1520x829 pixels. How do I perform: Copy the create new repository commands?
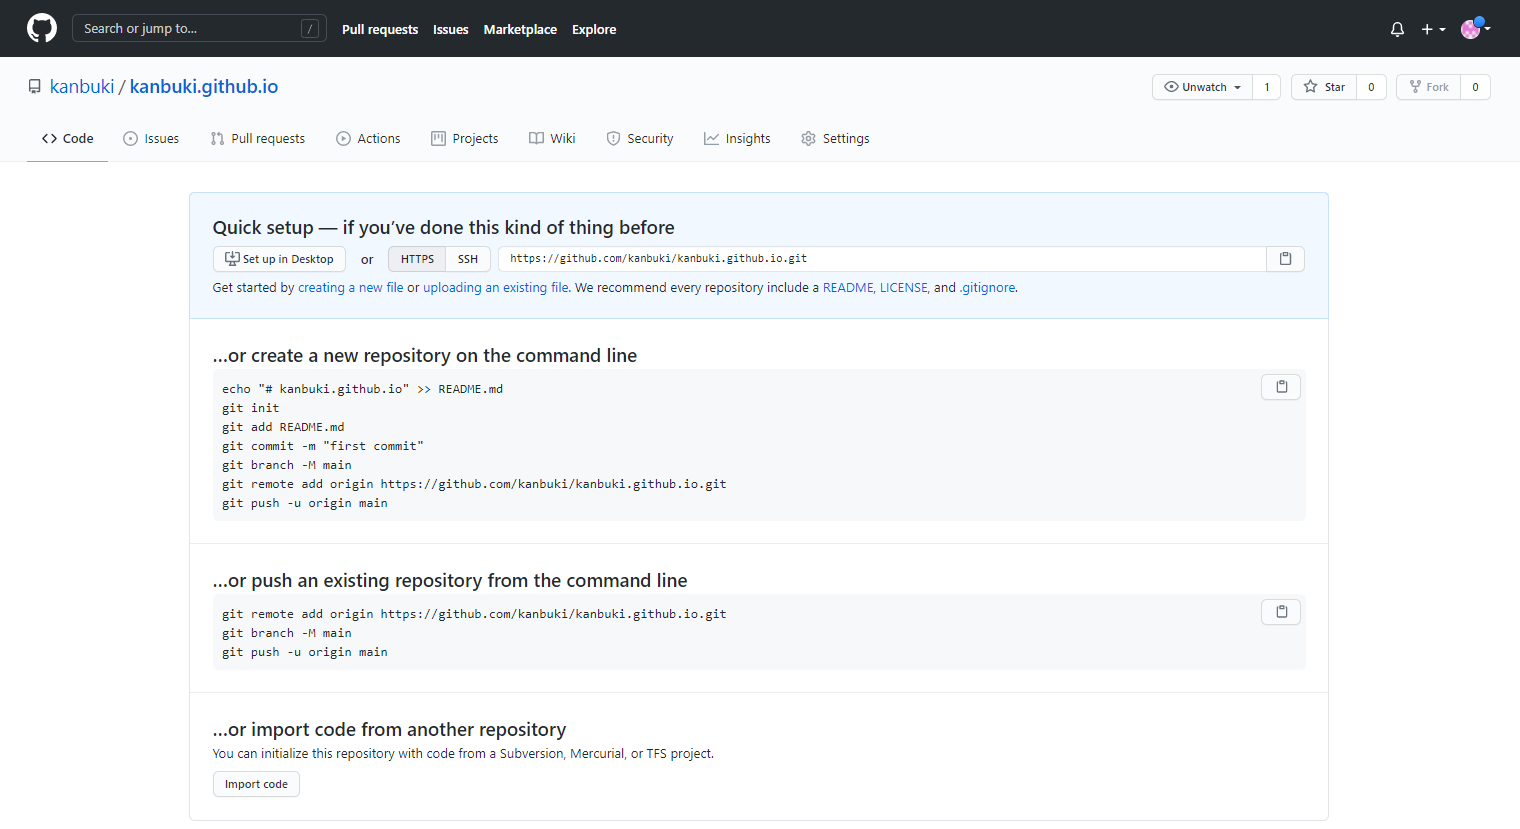coord(1281,387)
